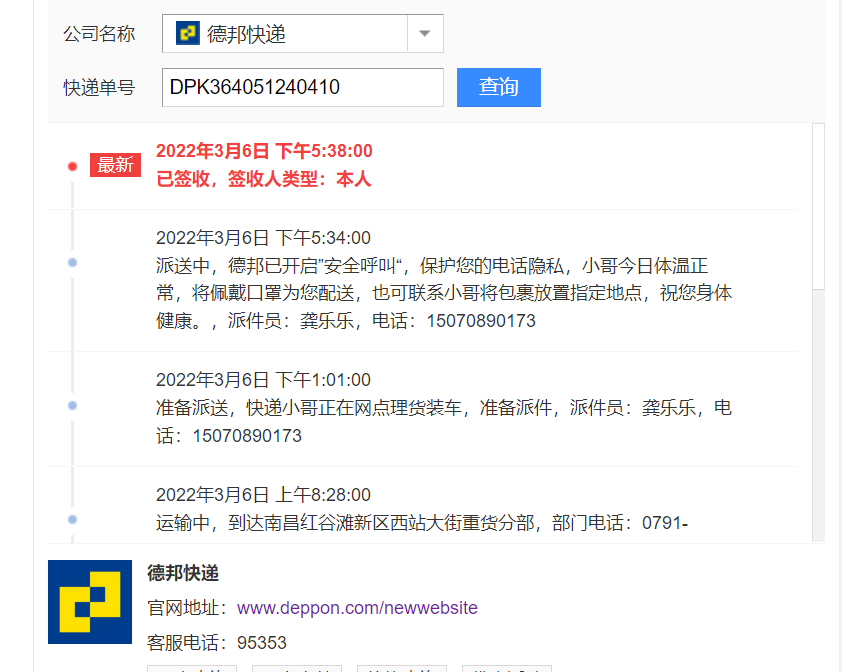The image size is (862, 672).
Task: Open the www.deppon.com/newwebsite link
Action: [x=357, y=608]
